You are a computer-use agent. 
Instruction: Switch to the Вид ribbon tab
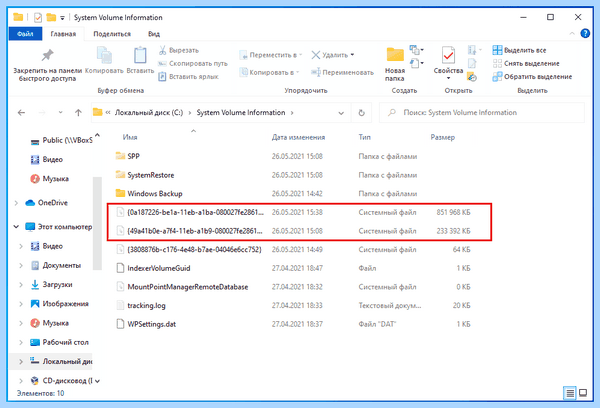pyautogui.click(x=154, y=34)
